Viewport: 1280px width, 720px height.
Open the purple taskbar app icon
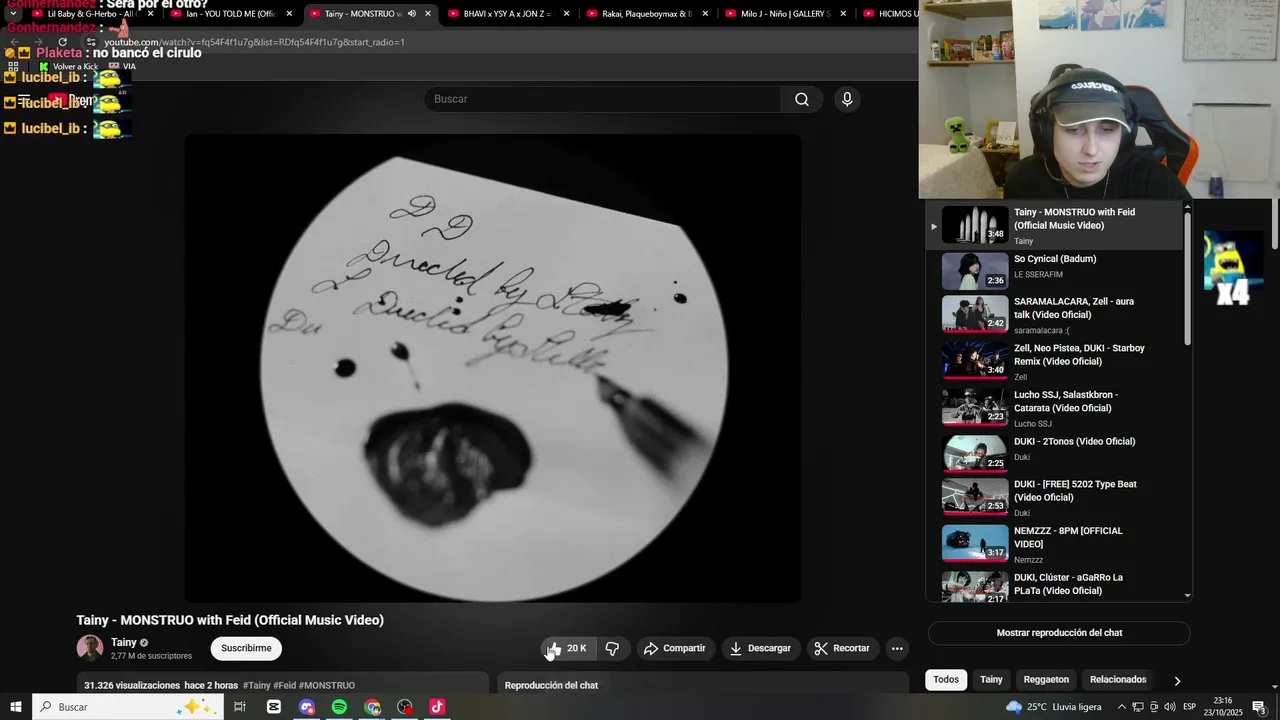307,707
